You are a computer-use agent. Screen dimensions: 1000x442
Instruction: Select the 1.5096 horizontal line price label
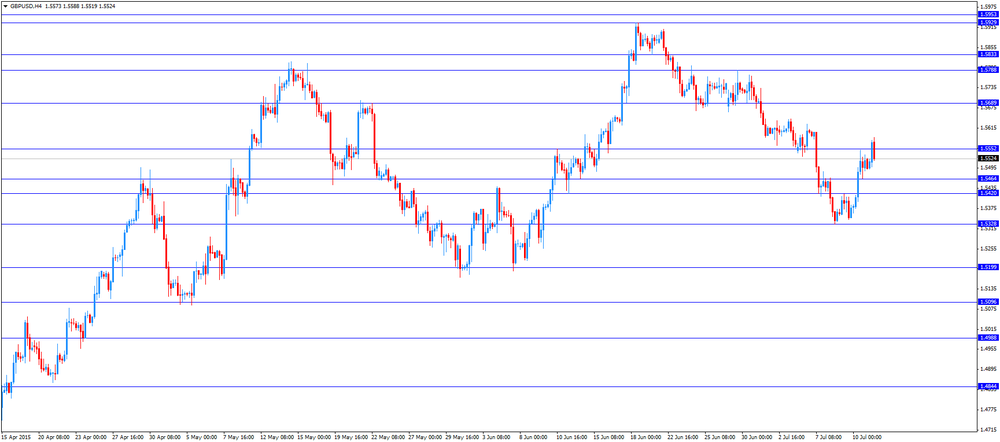[988, 302]
